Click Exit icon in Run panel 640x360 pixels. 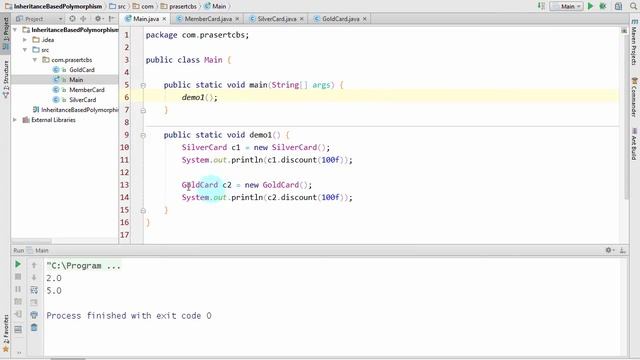[x=18, y=314]
